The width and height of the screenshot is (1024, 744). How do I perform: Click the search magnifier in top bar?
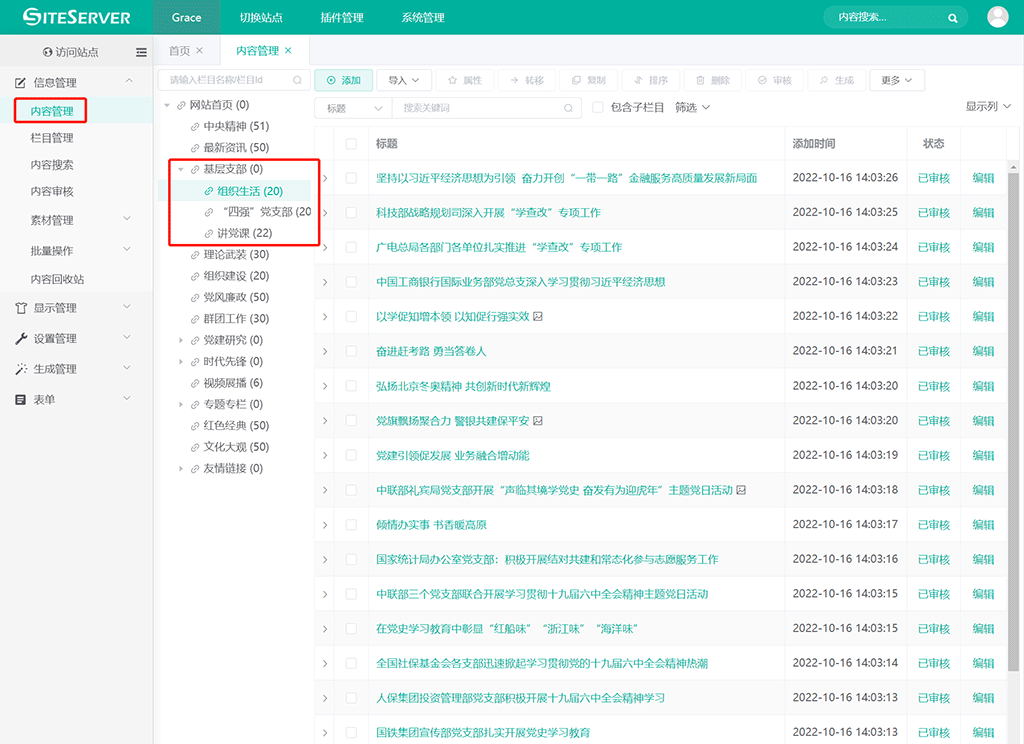[953, 18]
